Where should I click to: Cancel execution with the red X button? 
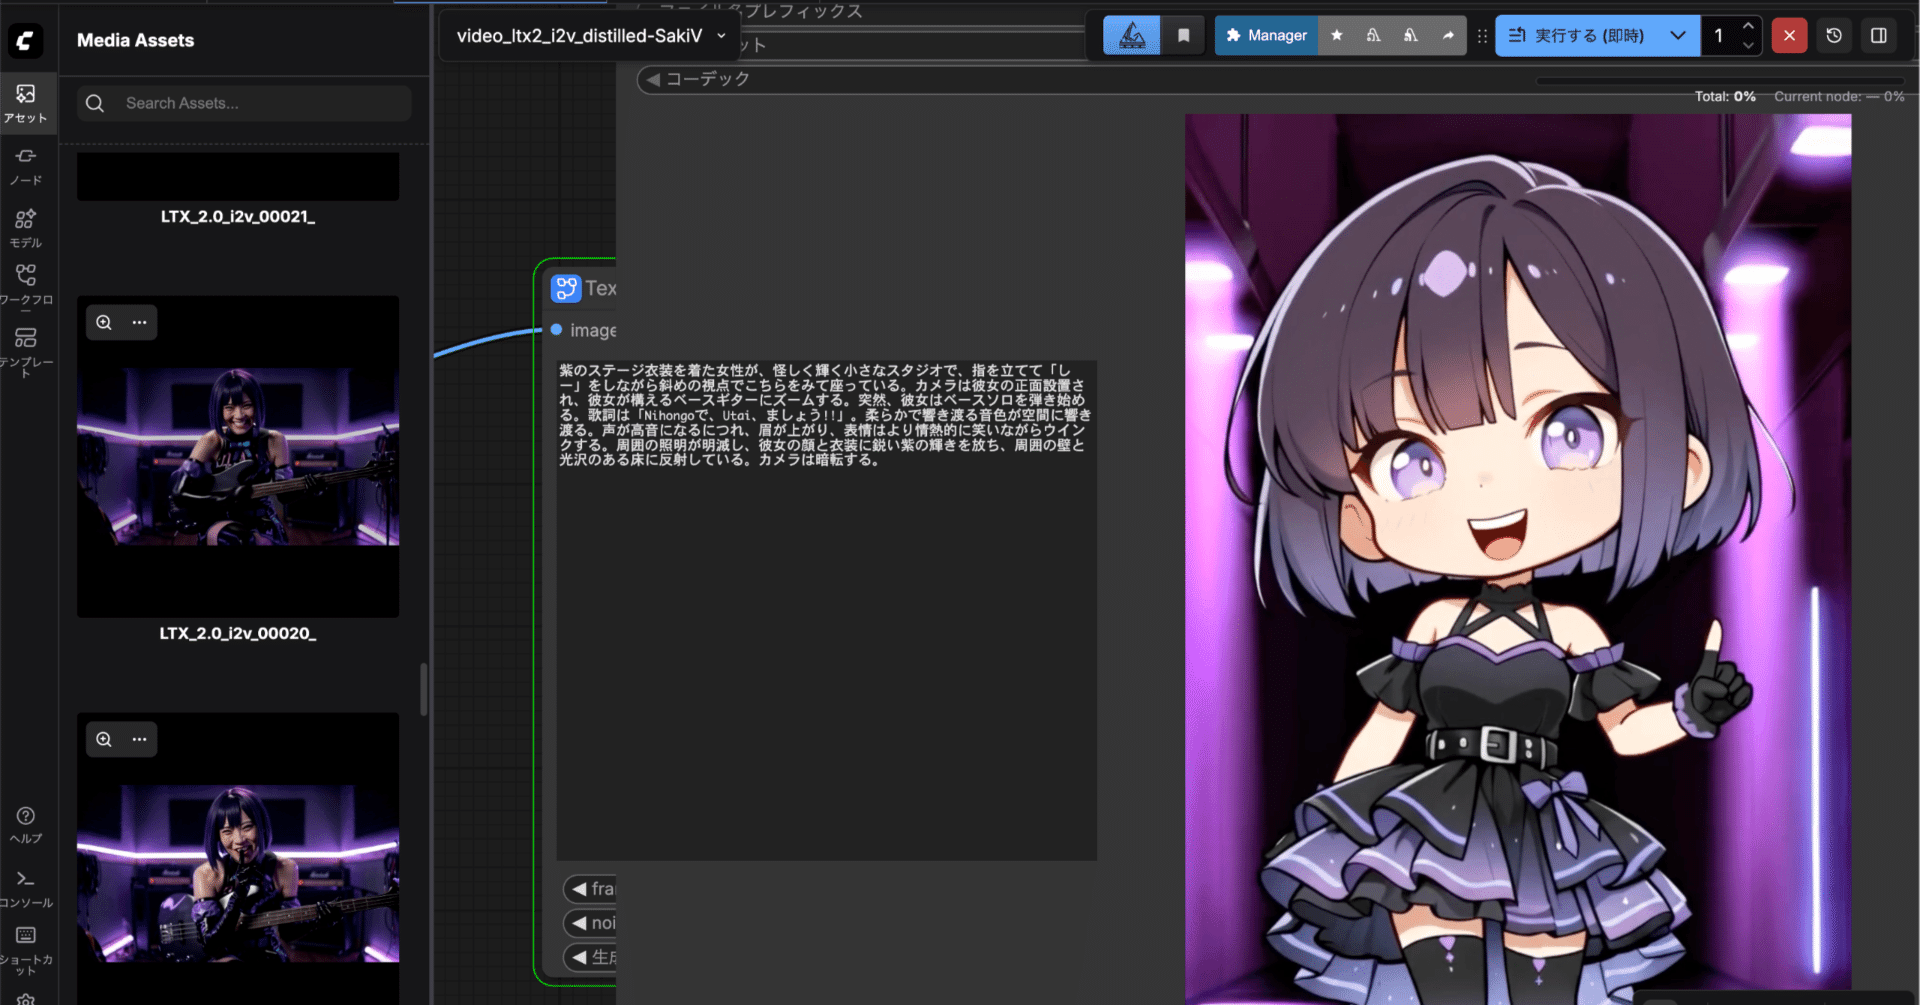[1789, 35]
